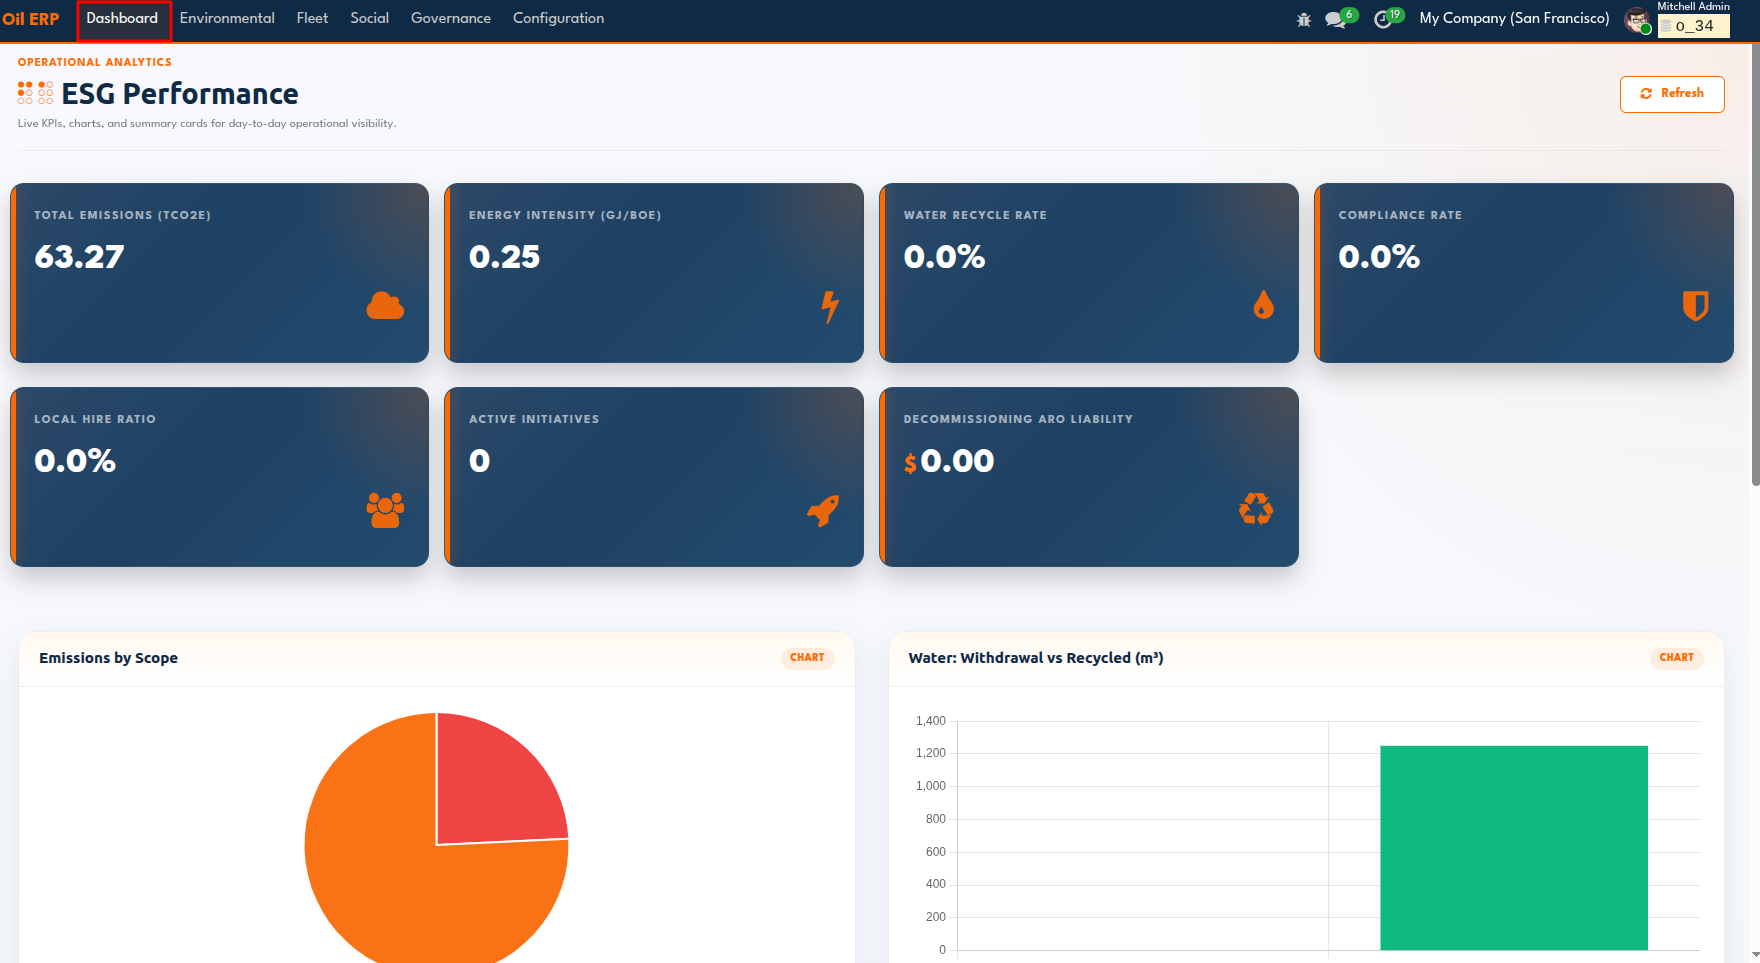
Task: Open the activities clock icon with 19 badge
Action: coord(1388,18)
